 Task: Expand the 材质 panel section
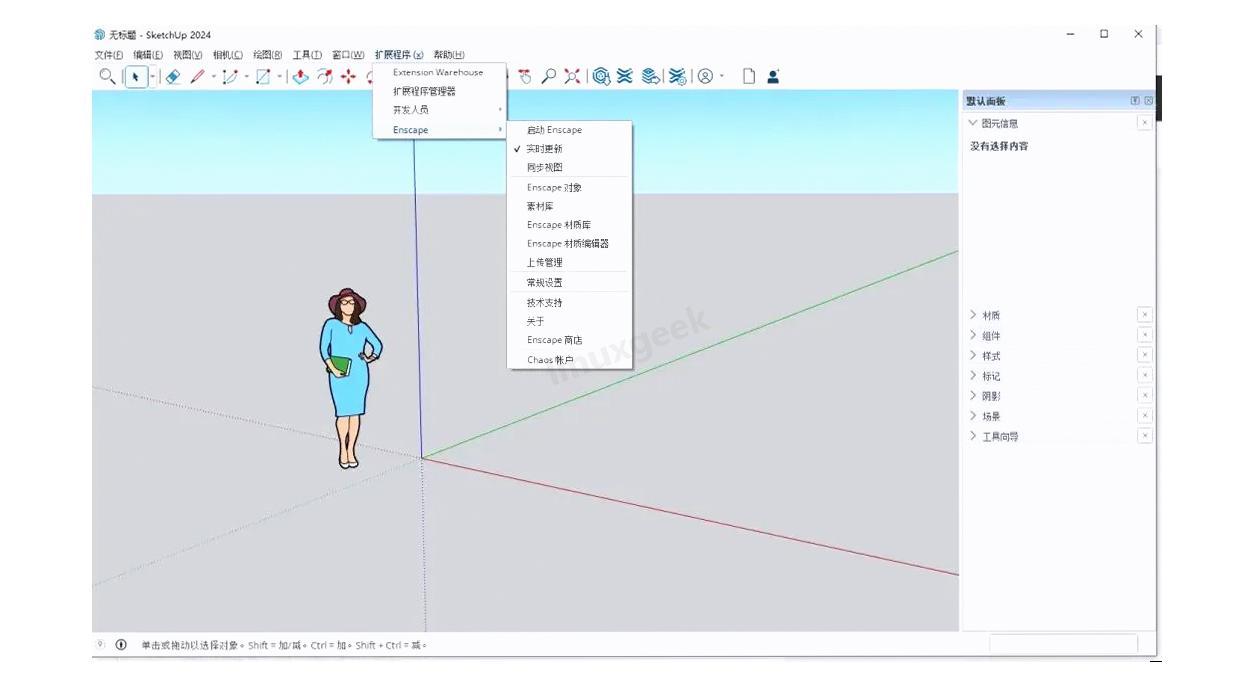tap(991, 316)
